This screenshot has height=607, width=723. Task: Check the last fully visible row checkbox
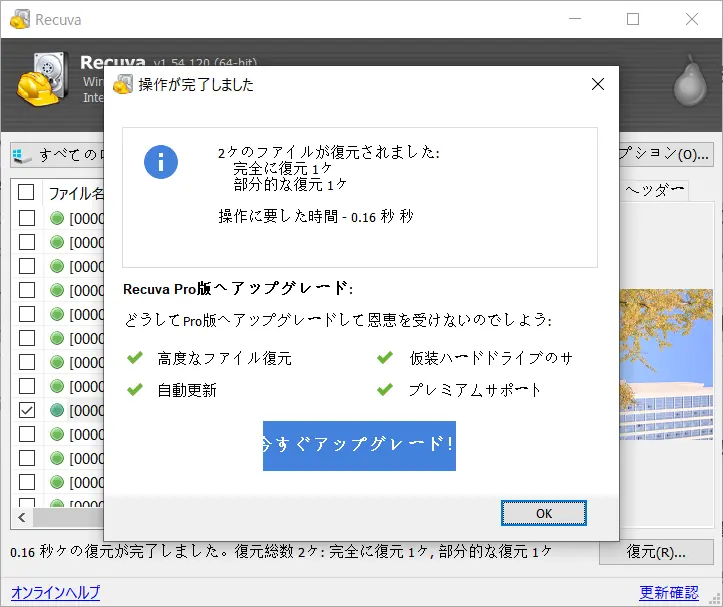pyautogui.click(x=27, y=482)
